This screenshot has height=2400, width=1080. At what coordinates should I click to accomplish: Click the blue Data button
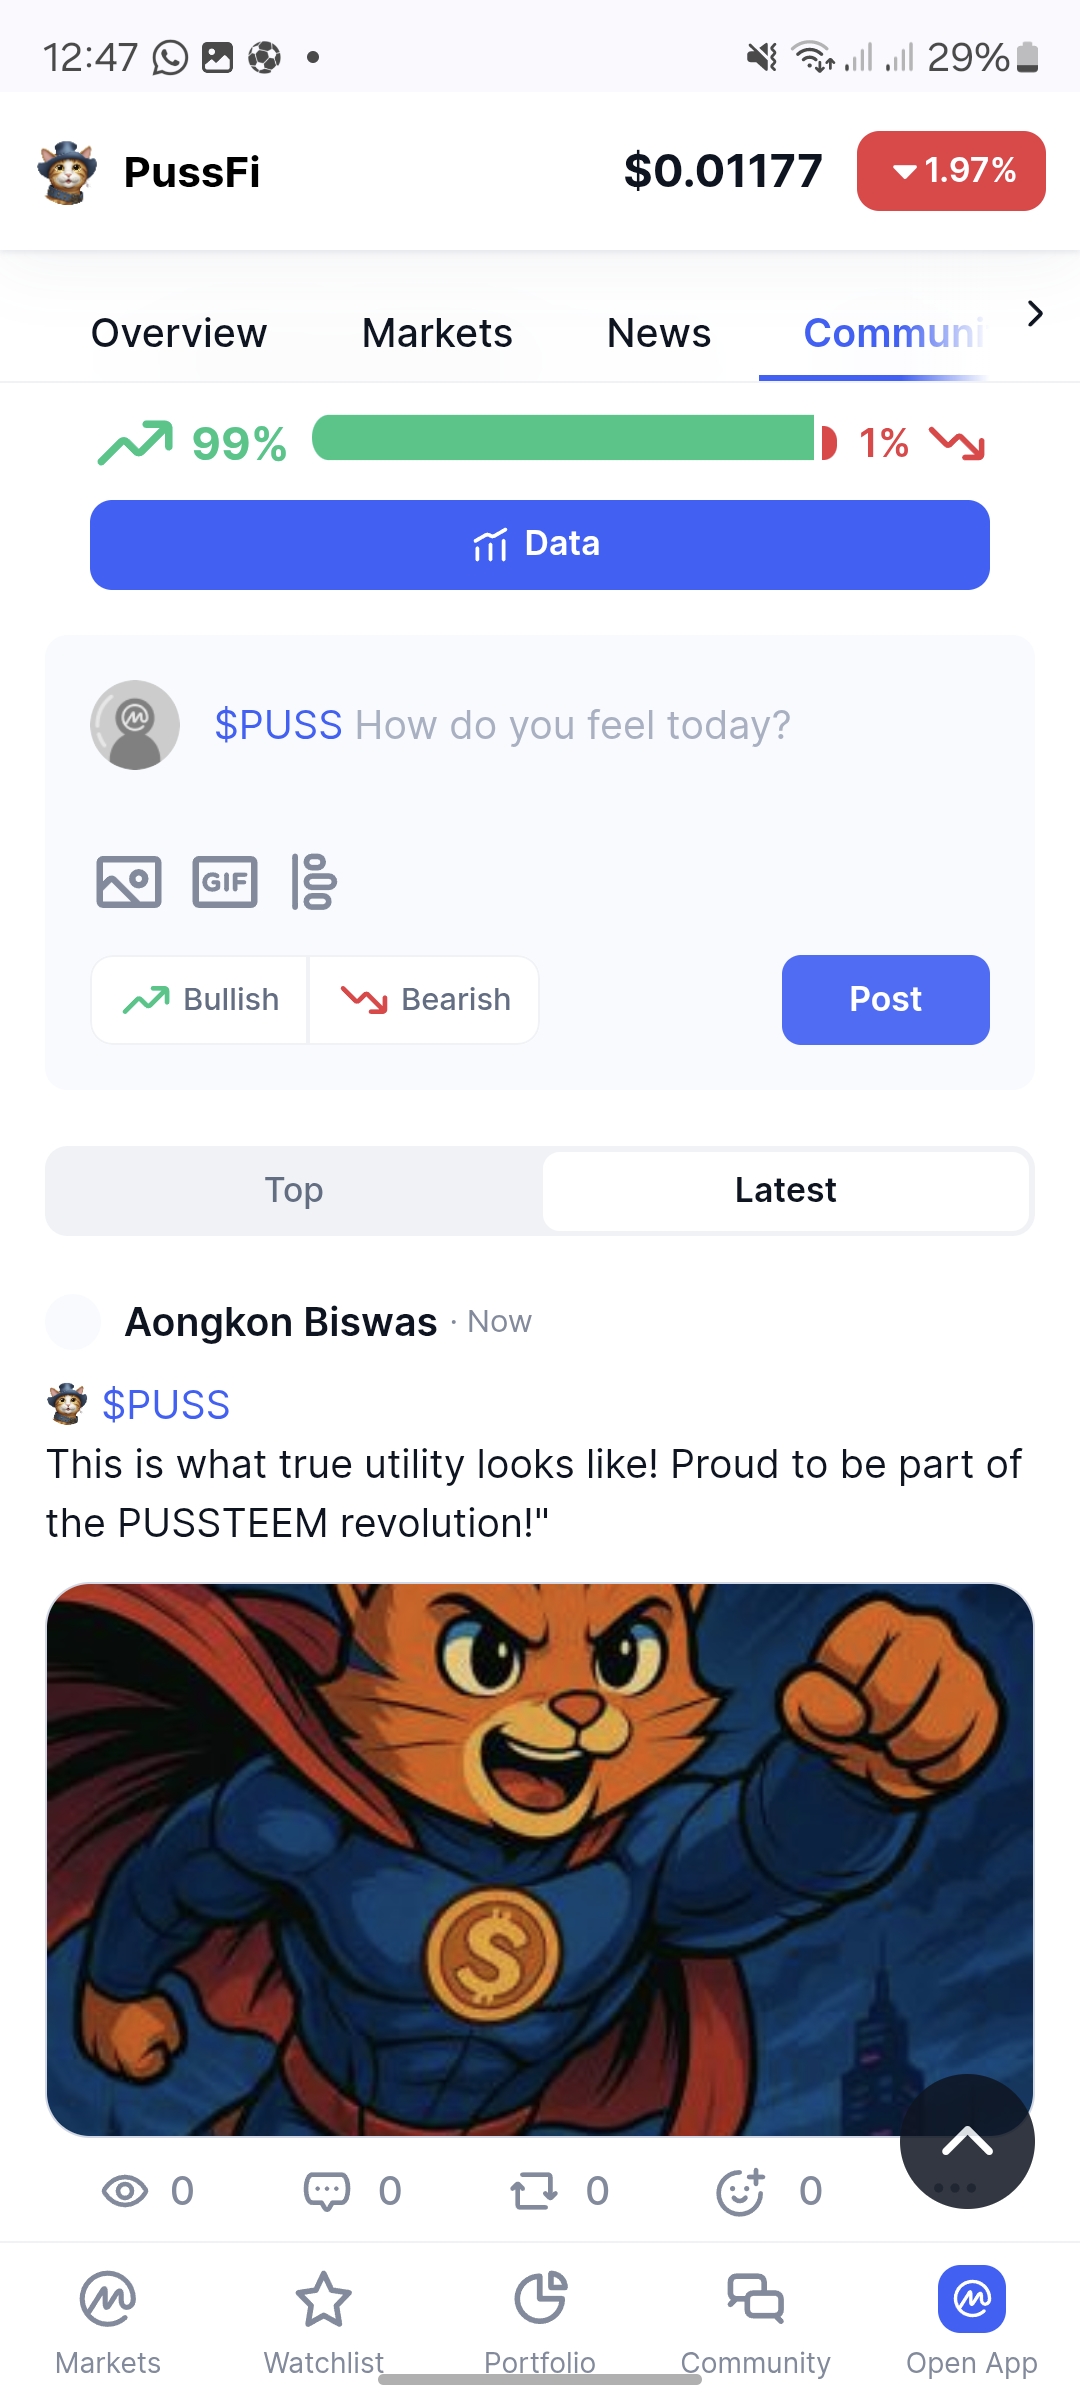click(540, 545)
